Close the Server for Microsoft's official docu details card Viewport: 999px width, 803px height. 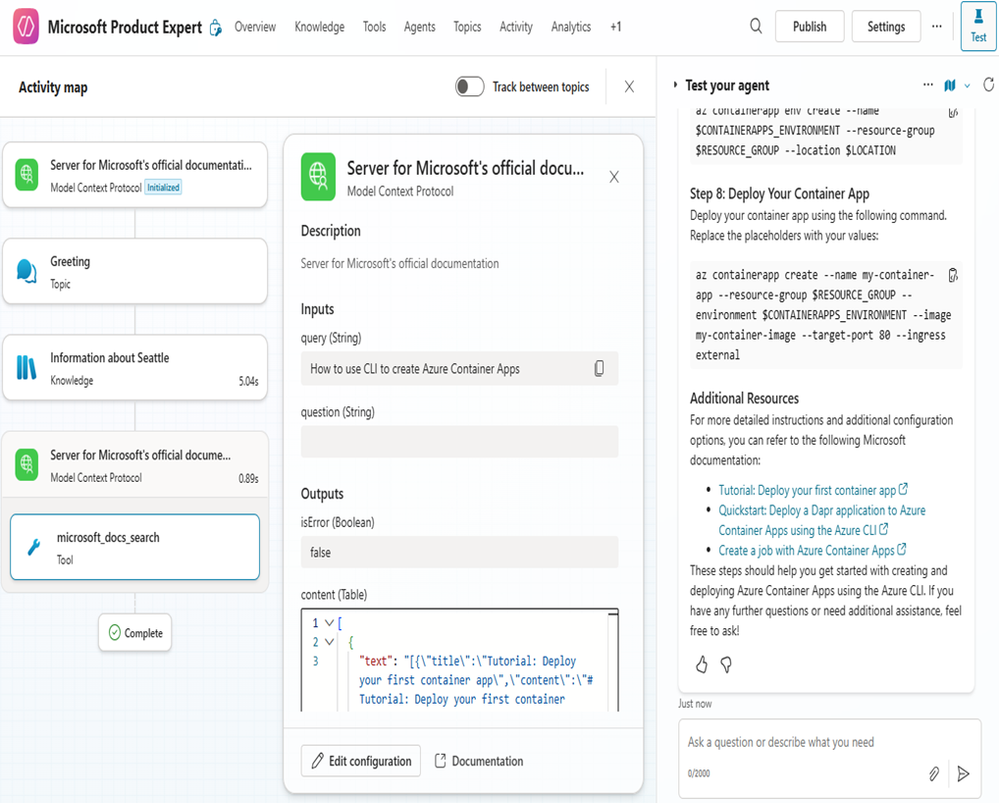614,177
